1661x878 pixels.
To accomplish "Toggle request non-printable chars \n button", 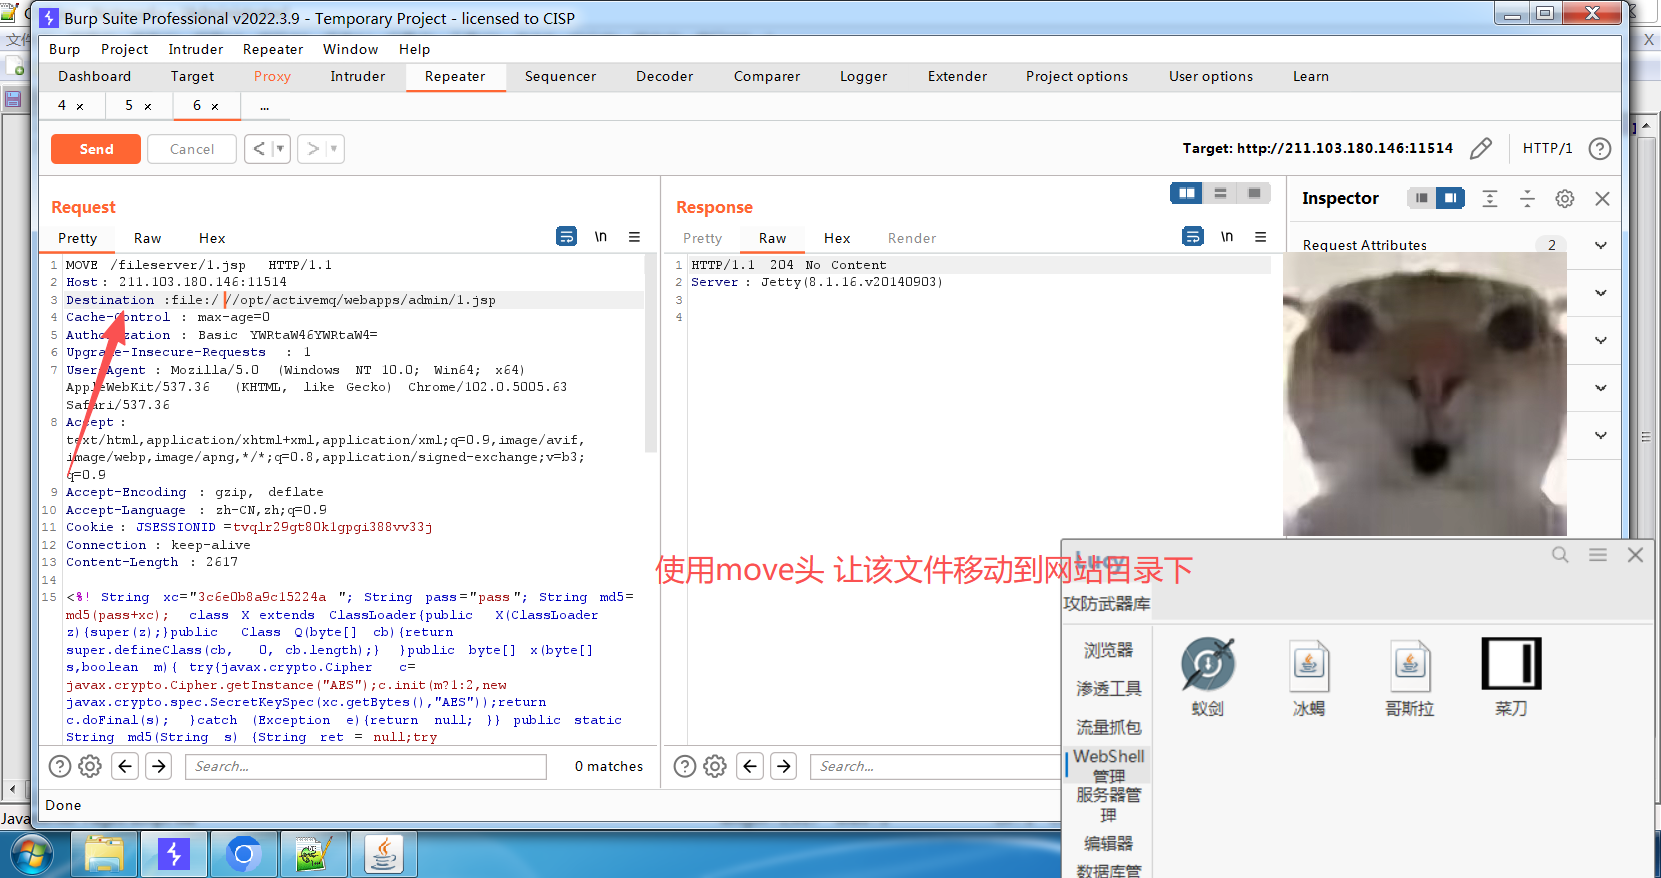I will 601,237.
